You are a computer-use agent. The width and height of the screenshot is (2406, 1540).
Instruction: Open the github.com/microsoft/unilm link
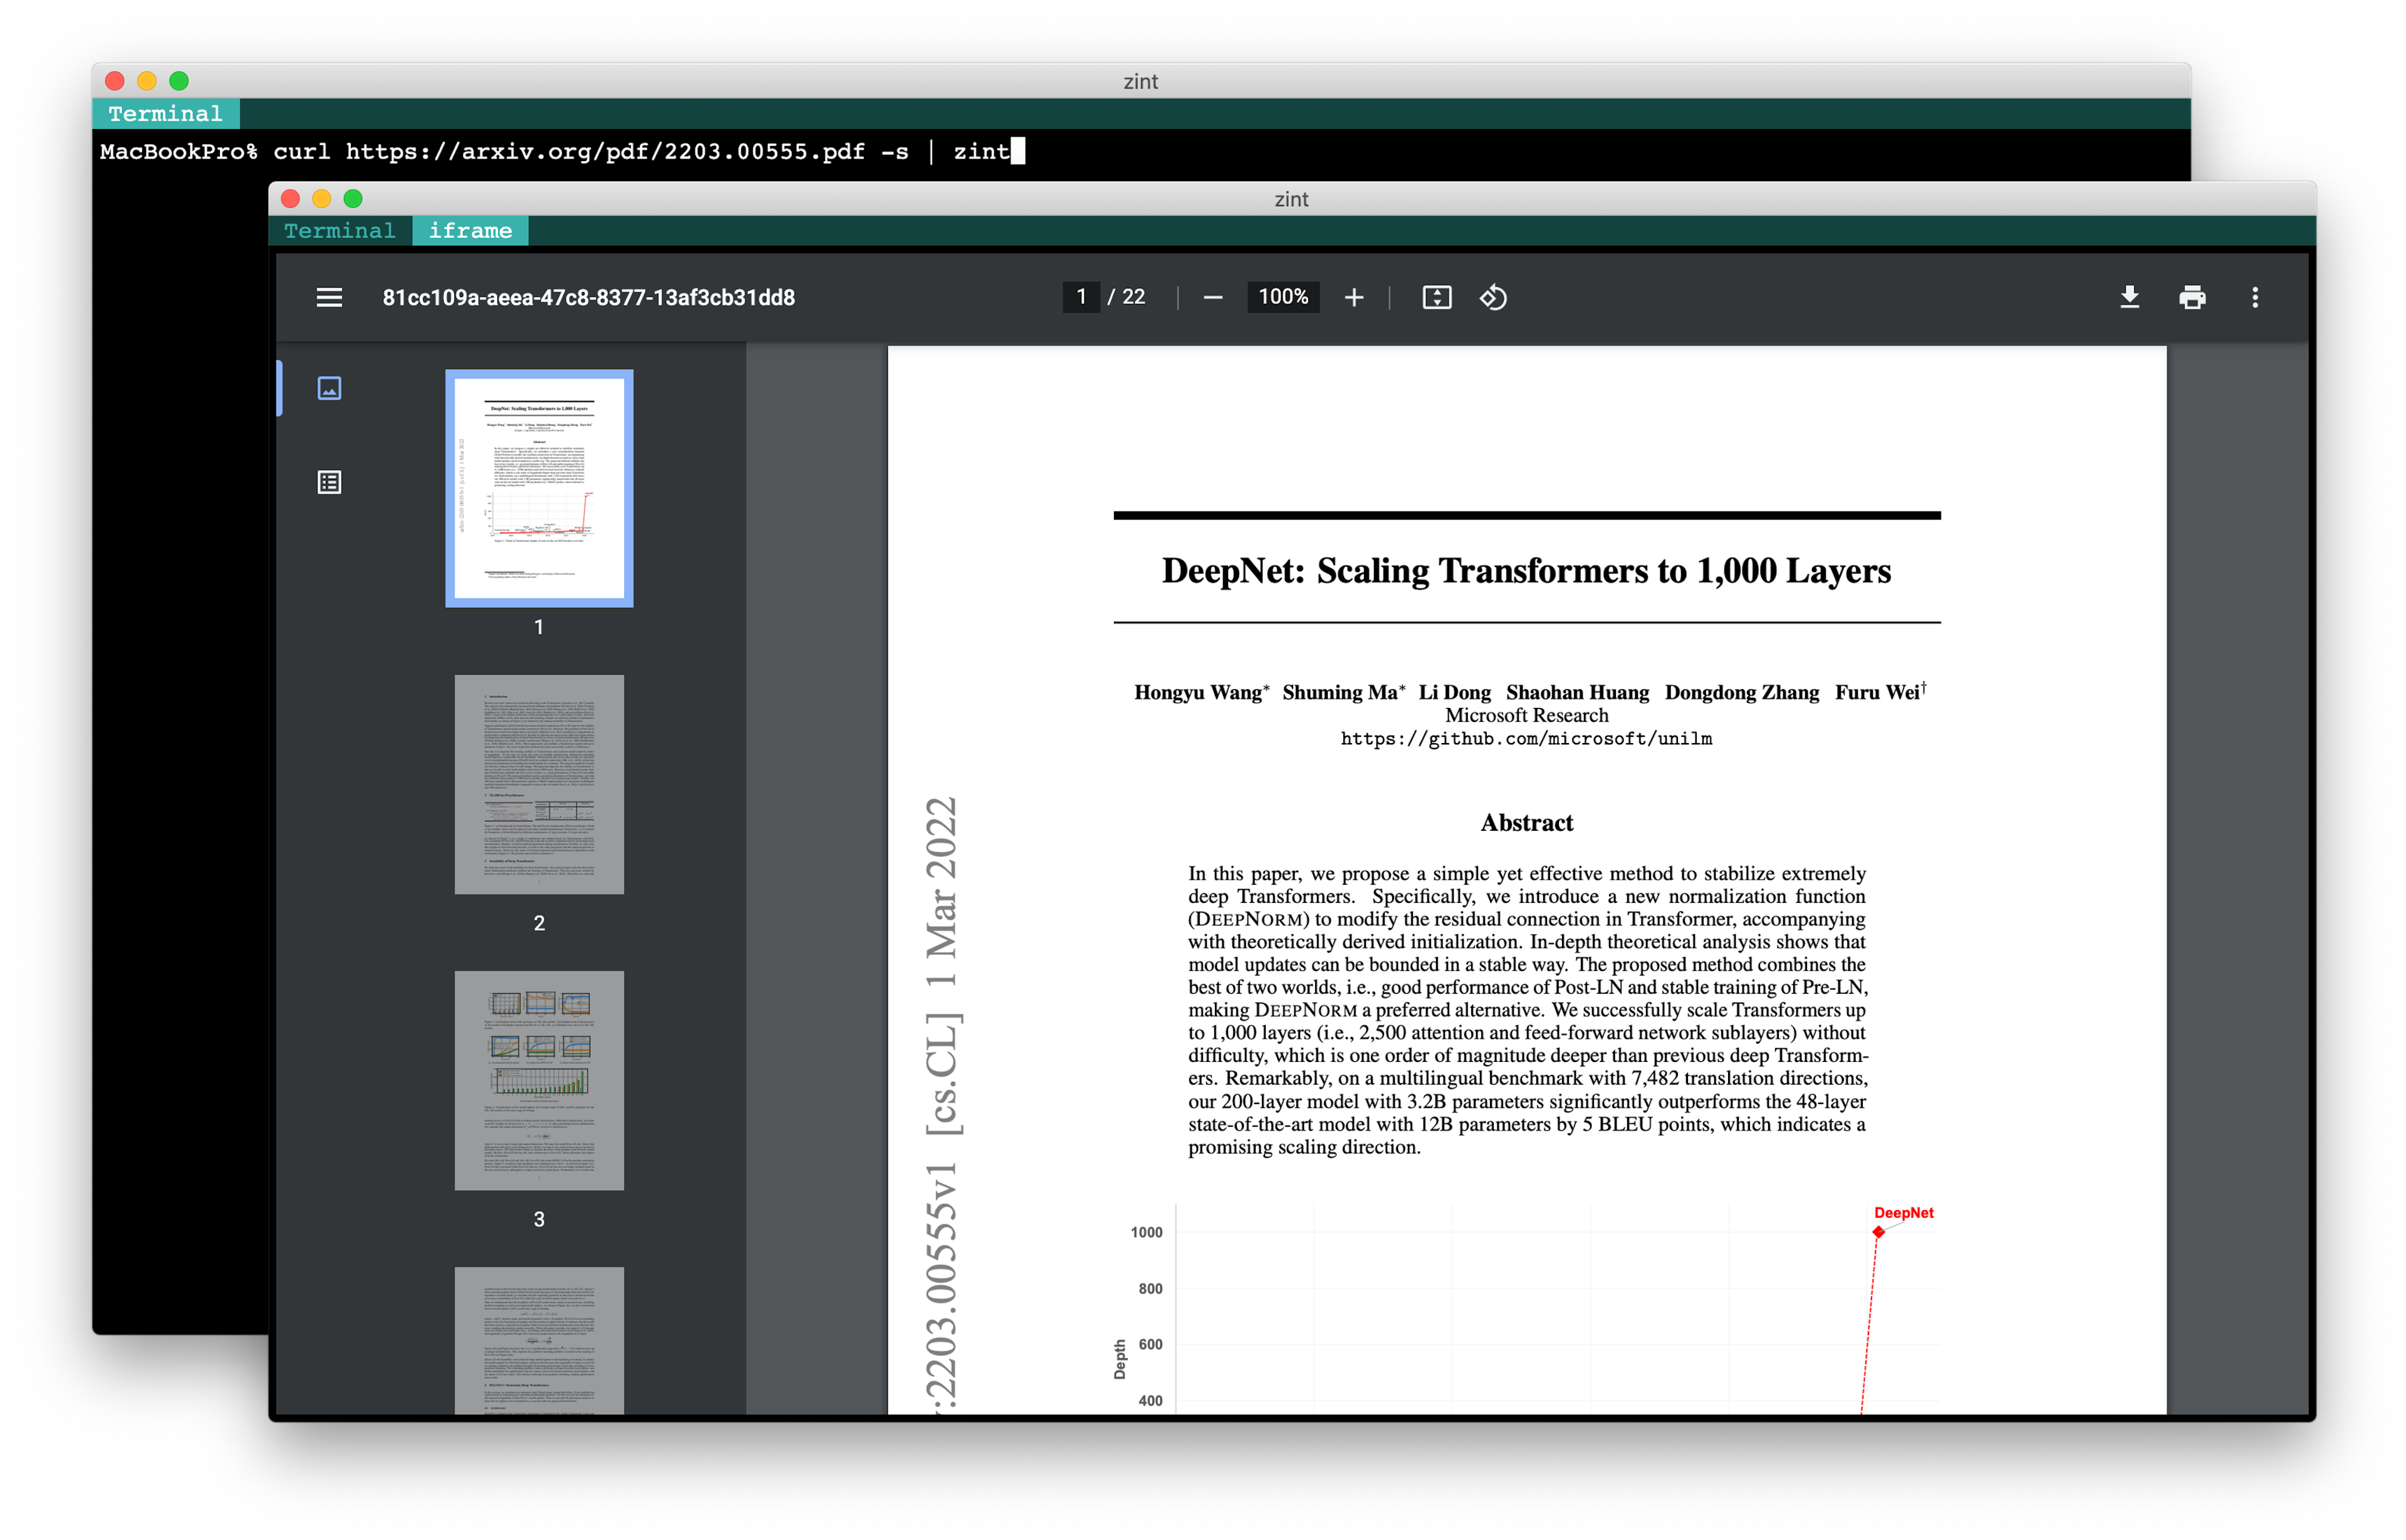[1526, 739]
